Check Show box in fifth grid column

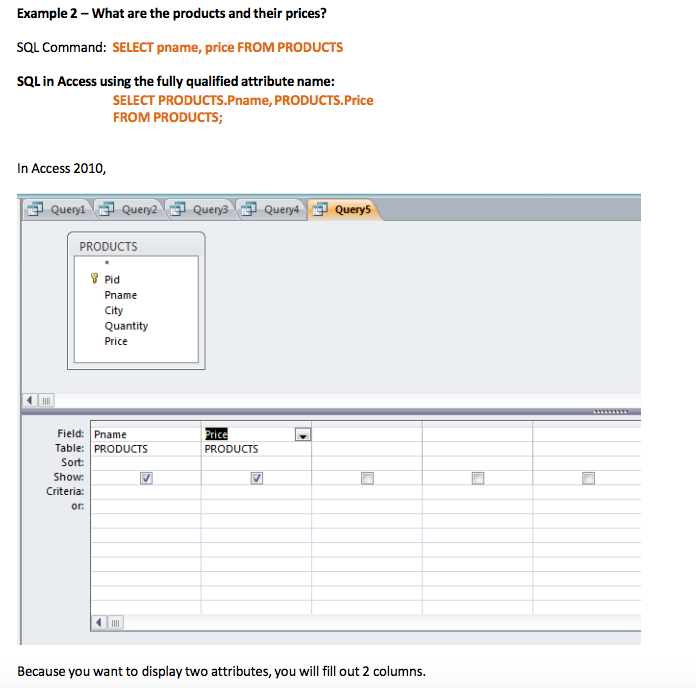[x=588, y=478]
